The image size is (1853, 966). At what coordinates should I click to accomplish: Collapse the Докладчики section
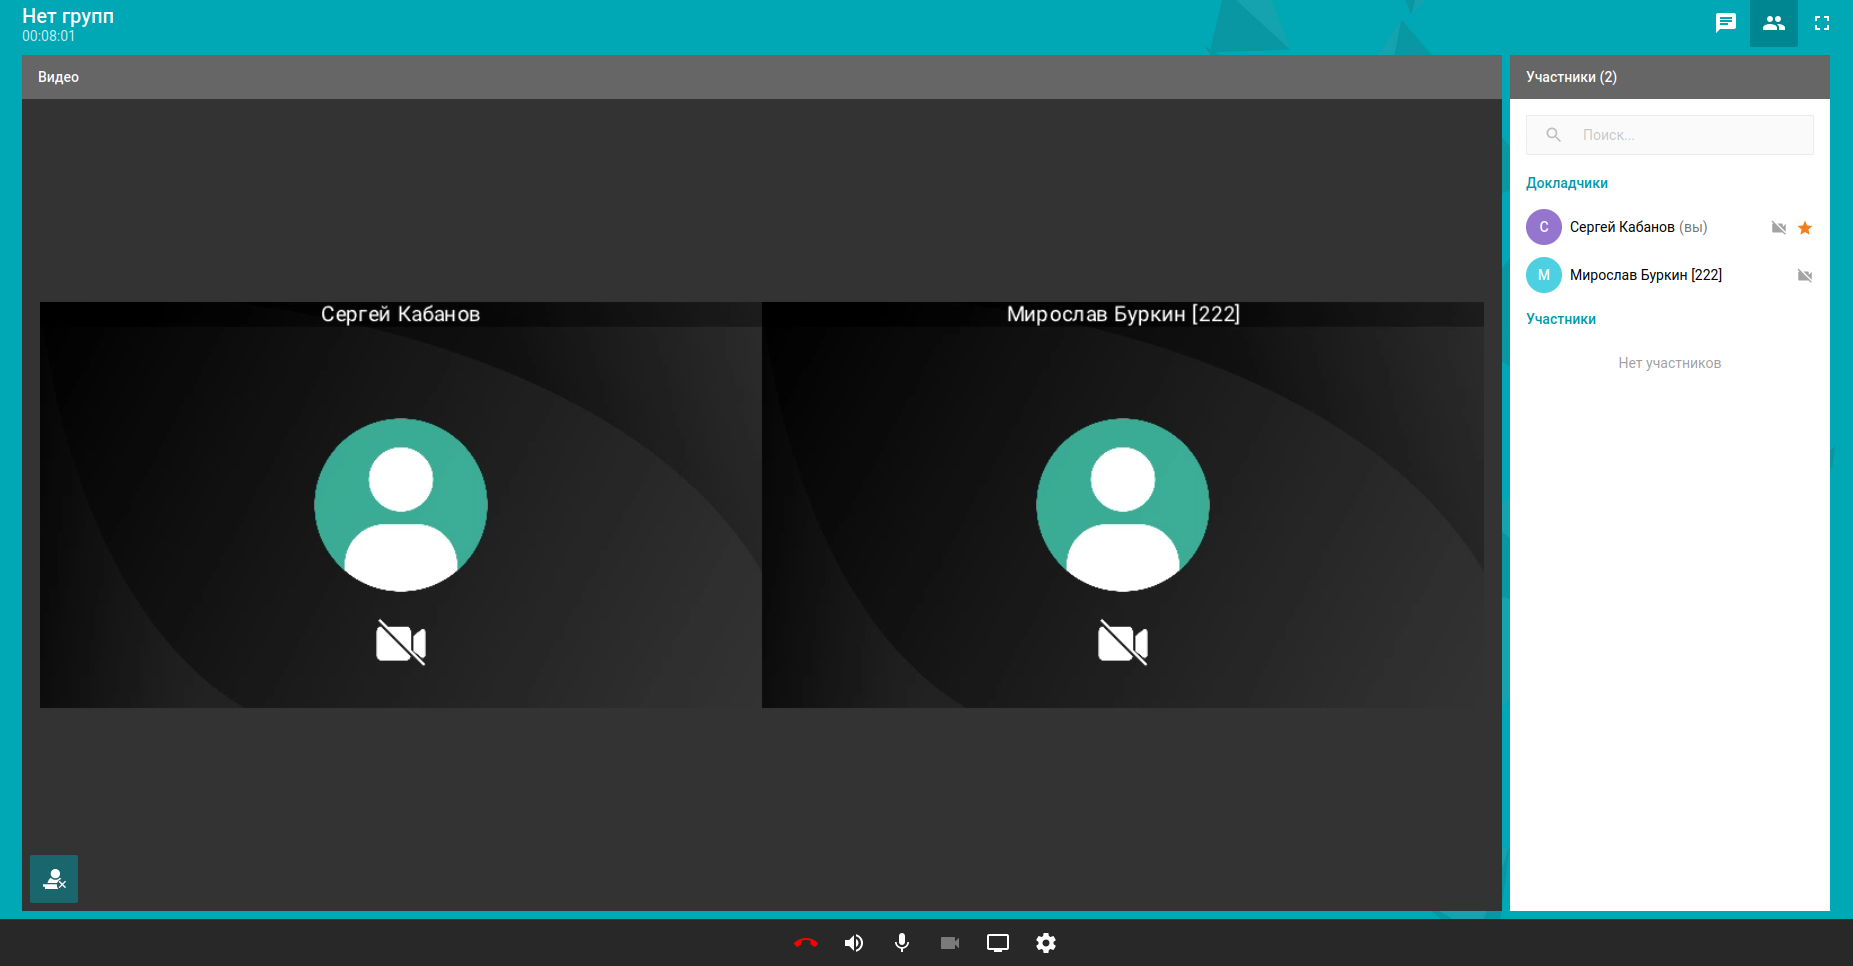click(x=1566, y=183)
